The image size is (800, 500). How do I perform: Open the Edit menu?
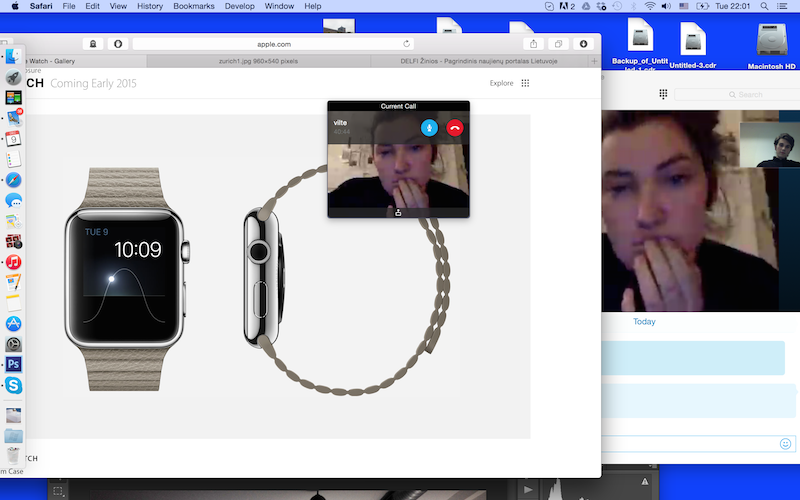click(x=92, y=6)
